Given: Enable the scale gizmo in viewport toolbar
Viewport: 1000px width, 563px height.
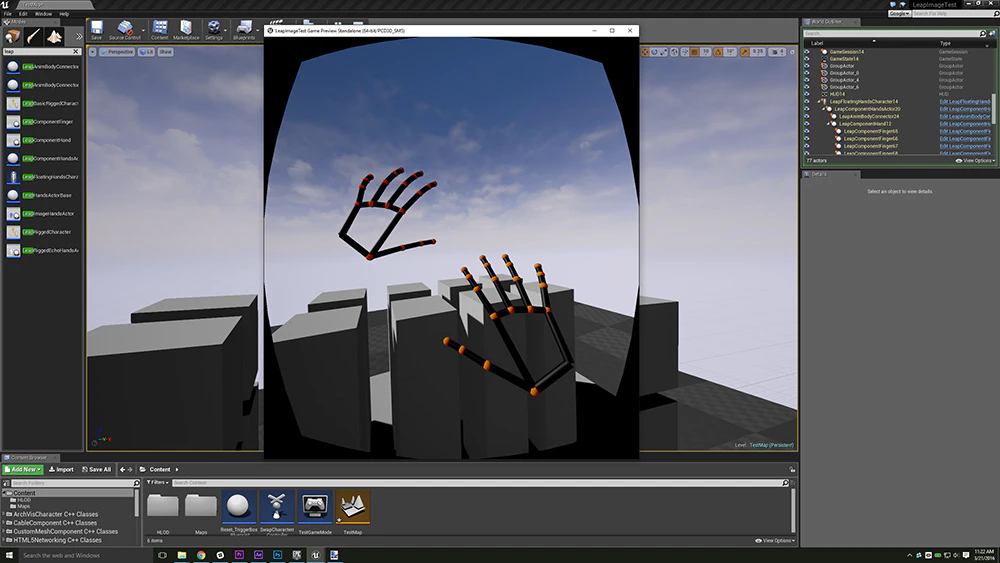Looking at the screenshot, I should pos(664,52).
